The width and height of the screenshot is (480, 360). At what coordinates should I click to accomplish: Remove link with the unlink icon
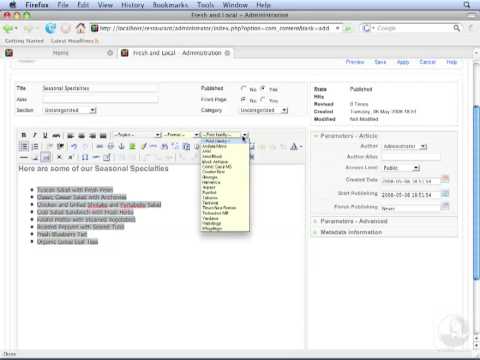(111, 146)
